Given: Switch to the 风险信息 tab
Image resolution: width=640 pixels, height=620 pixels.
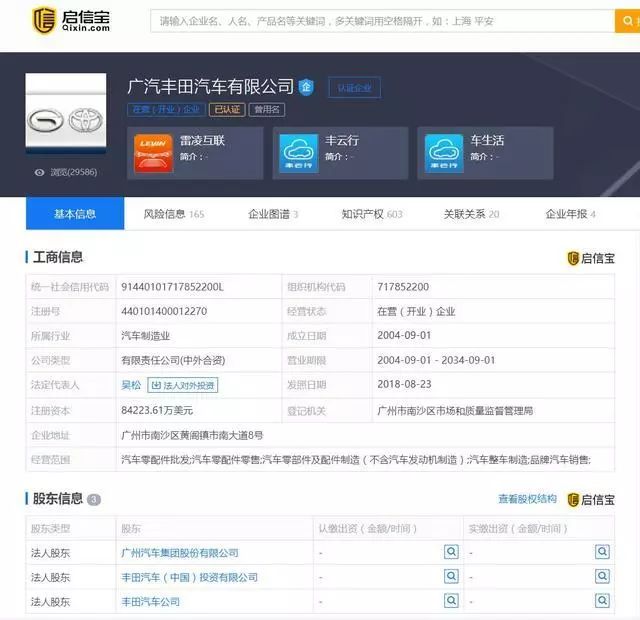Looking at the screenshot, I should [174, 214].
